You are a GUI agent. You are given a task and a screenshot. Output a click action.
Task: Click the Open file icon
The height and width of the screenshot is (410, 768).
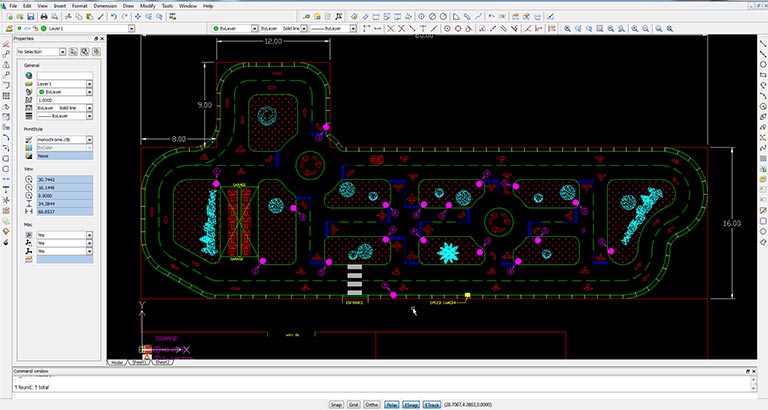point(20,17)
